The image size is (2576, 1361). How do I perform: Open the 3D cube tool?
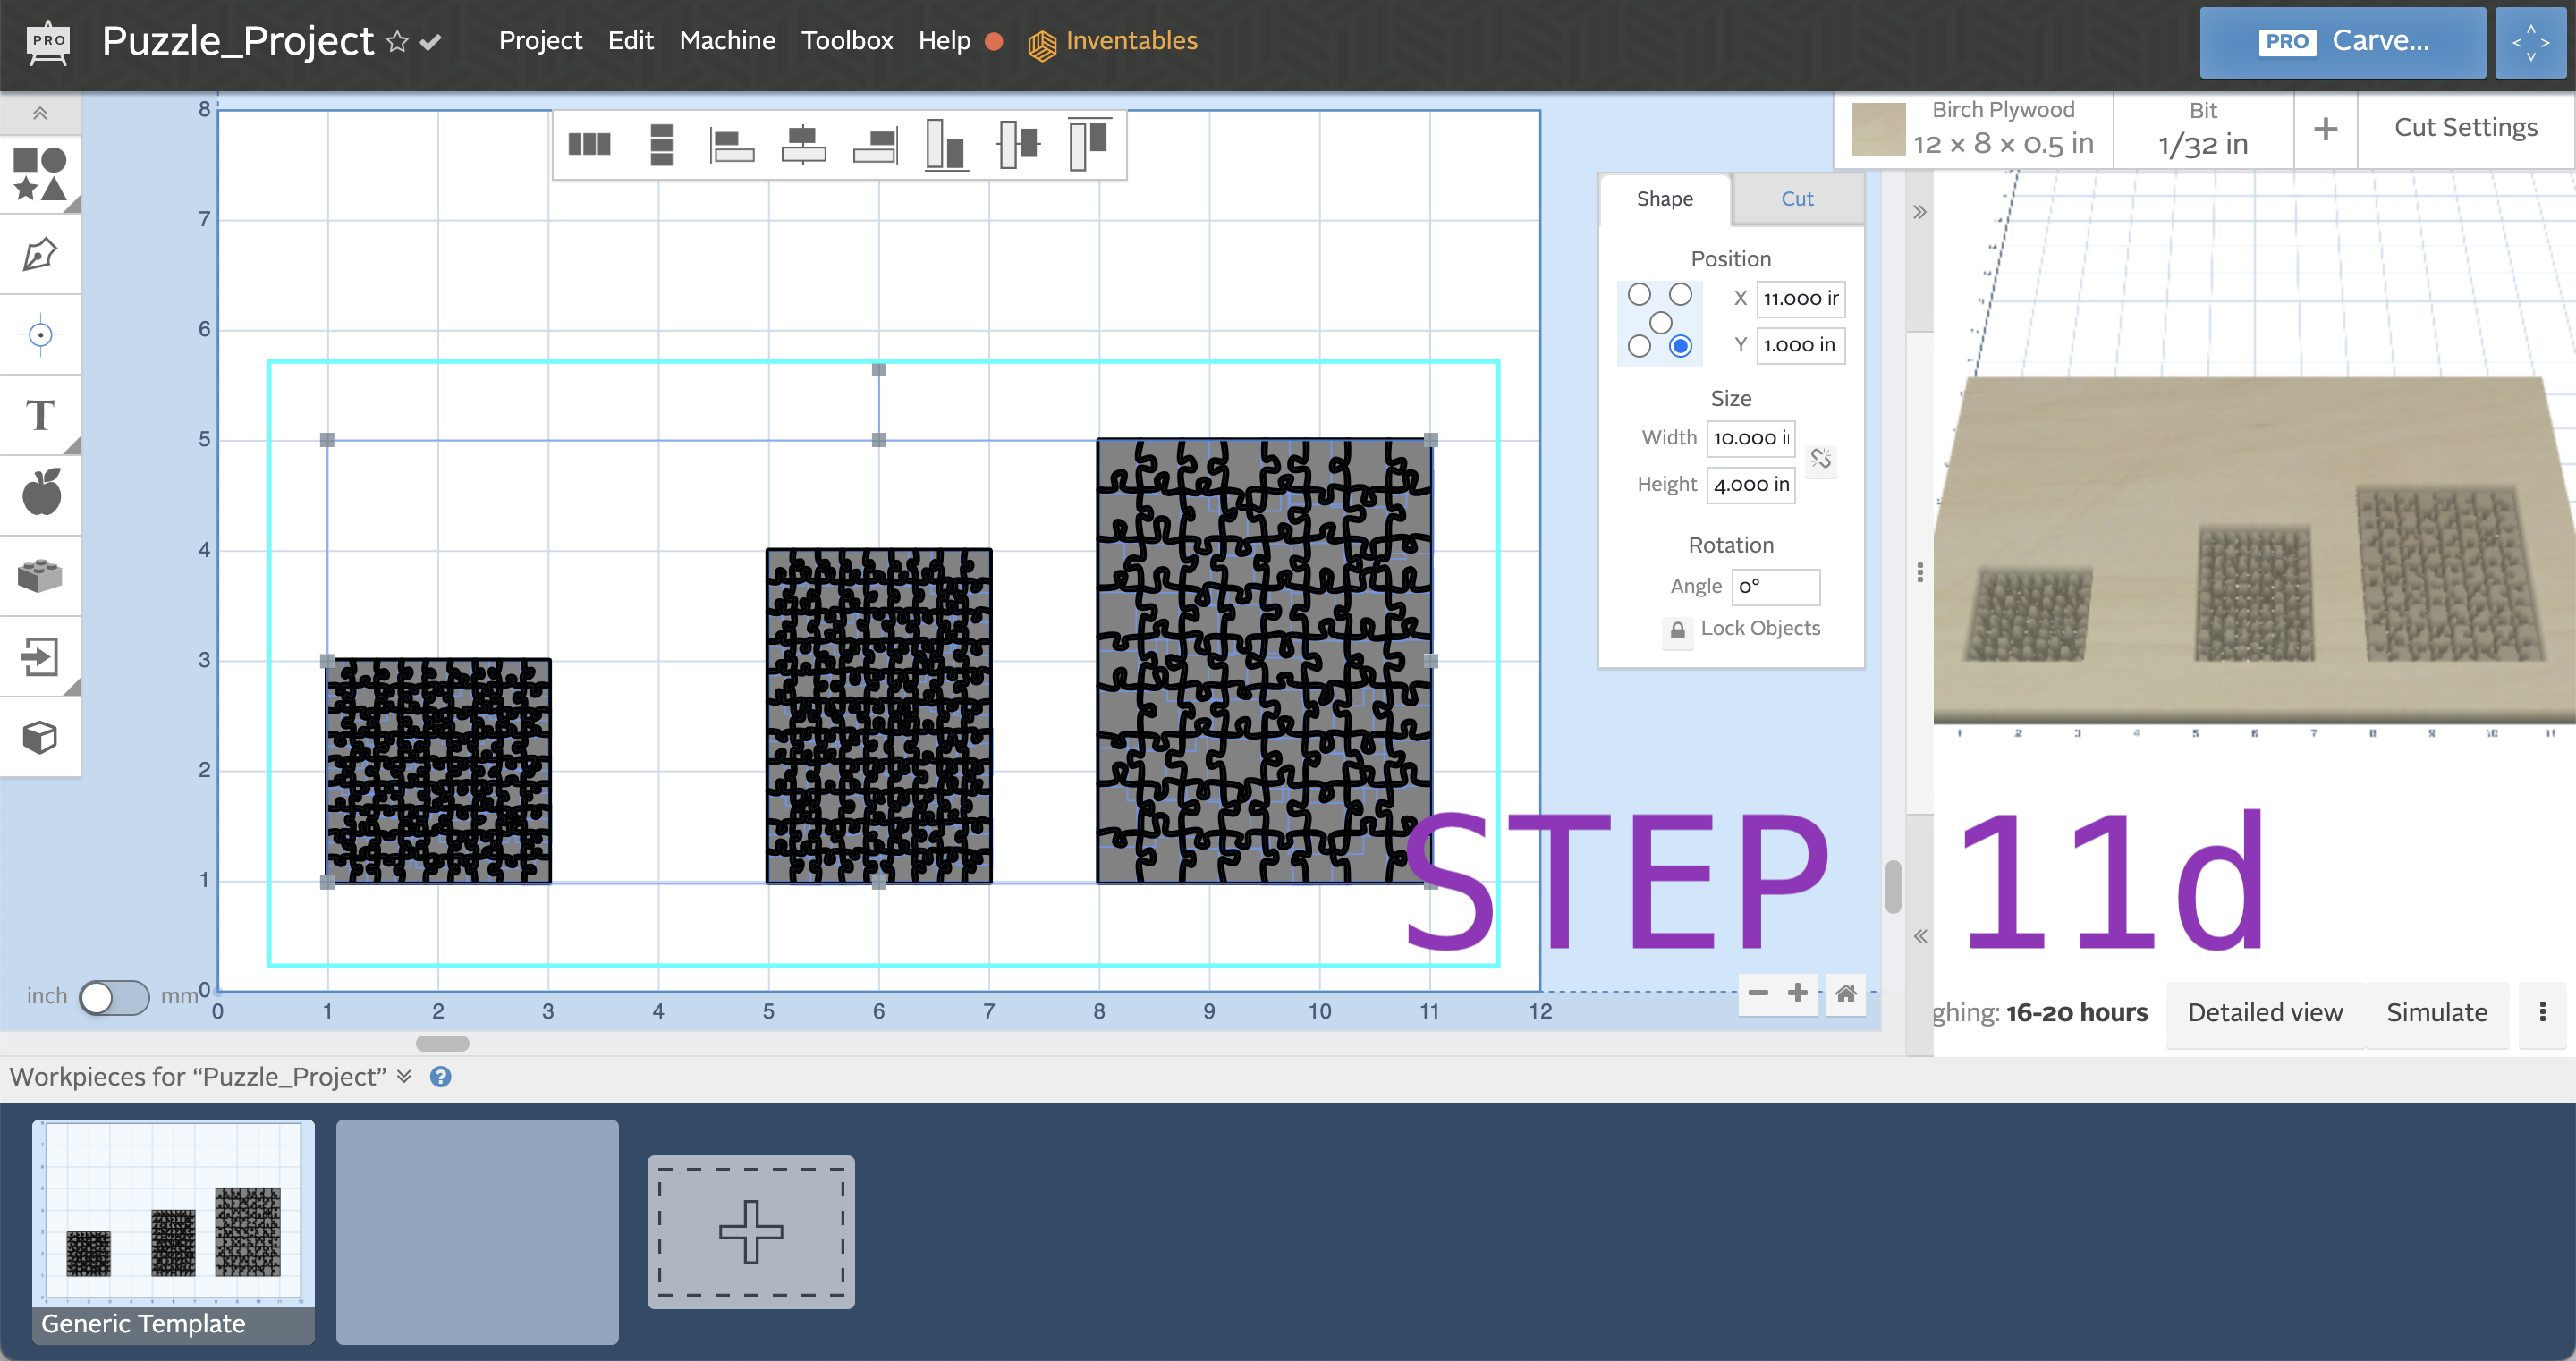40,737
